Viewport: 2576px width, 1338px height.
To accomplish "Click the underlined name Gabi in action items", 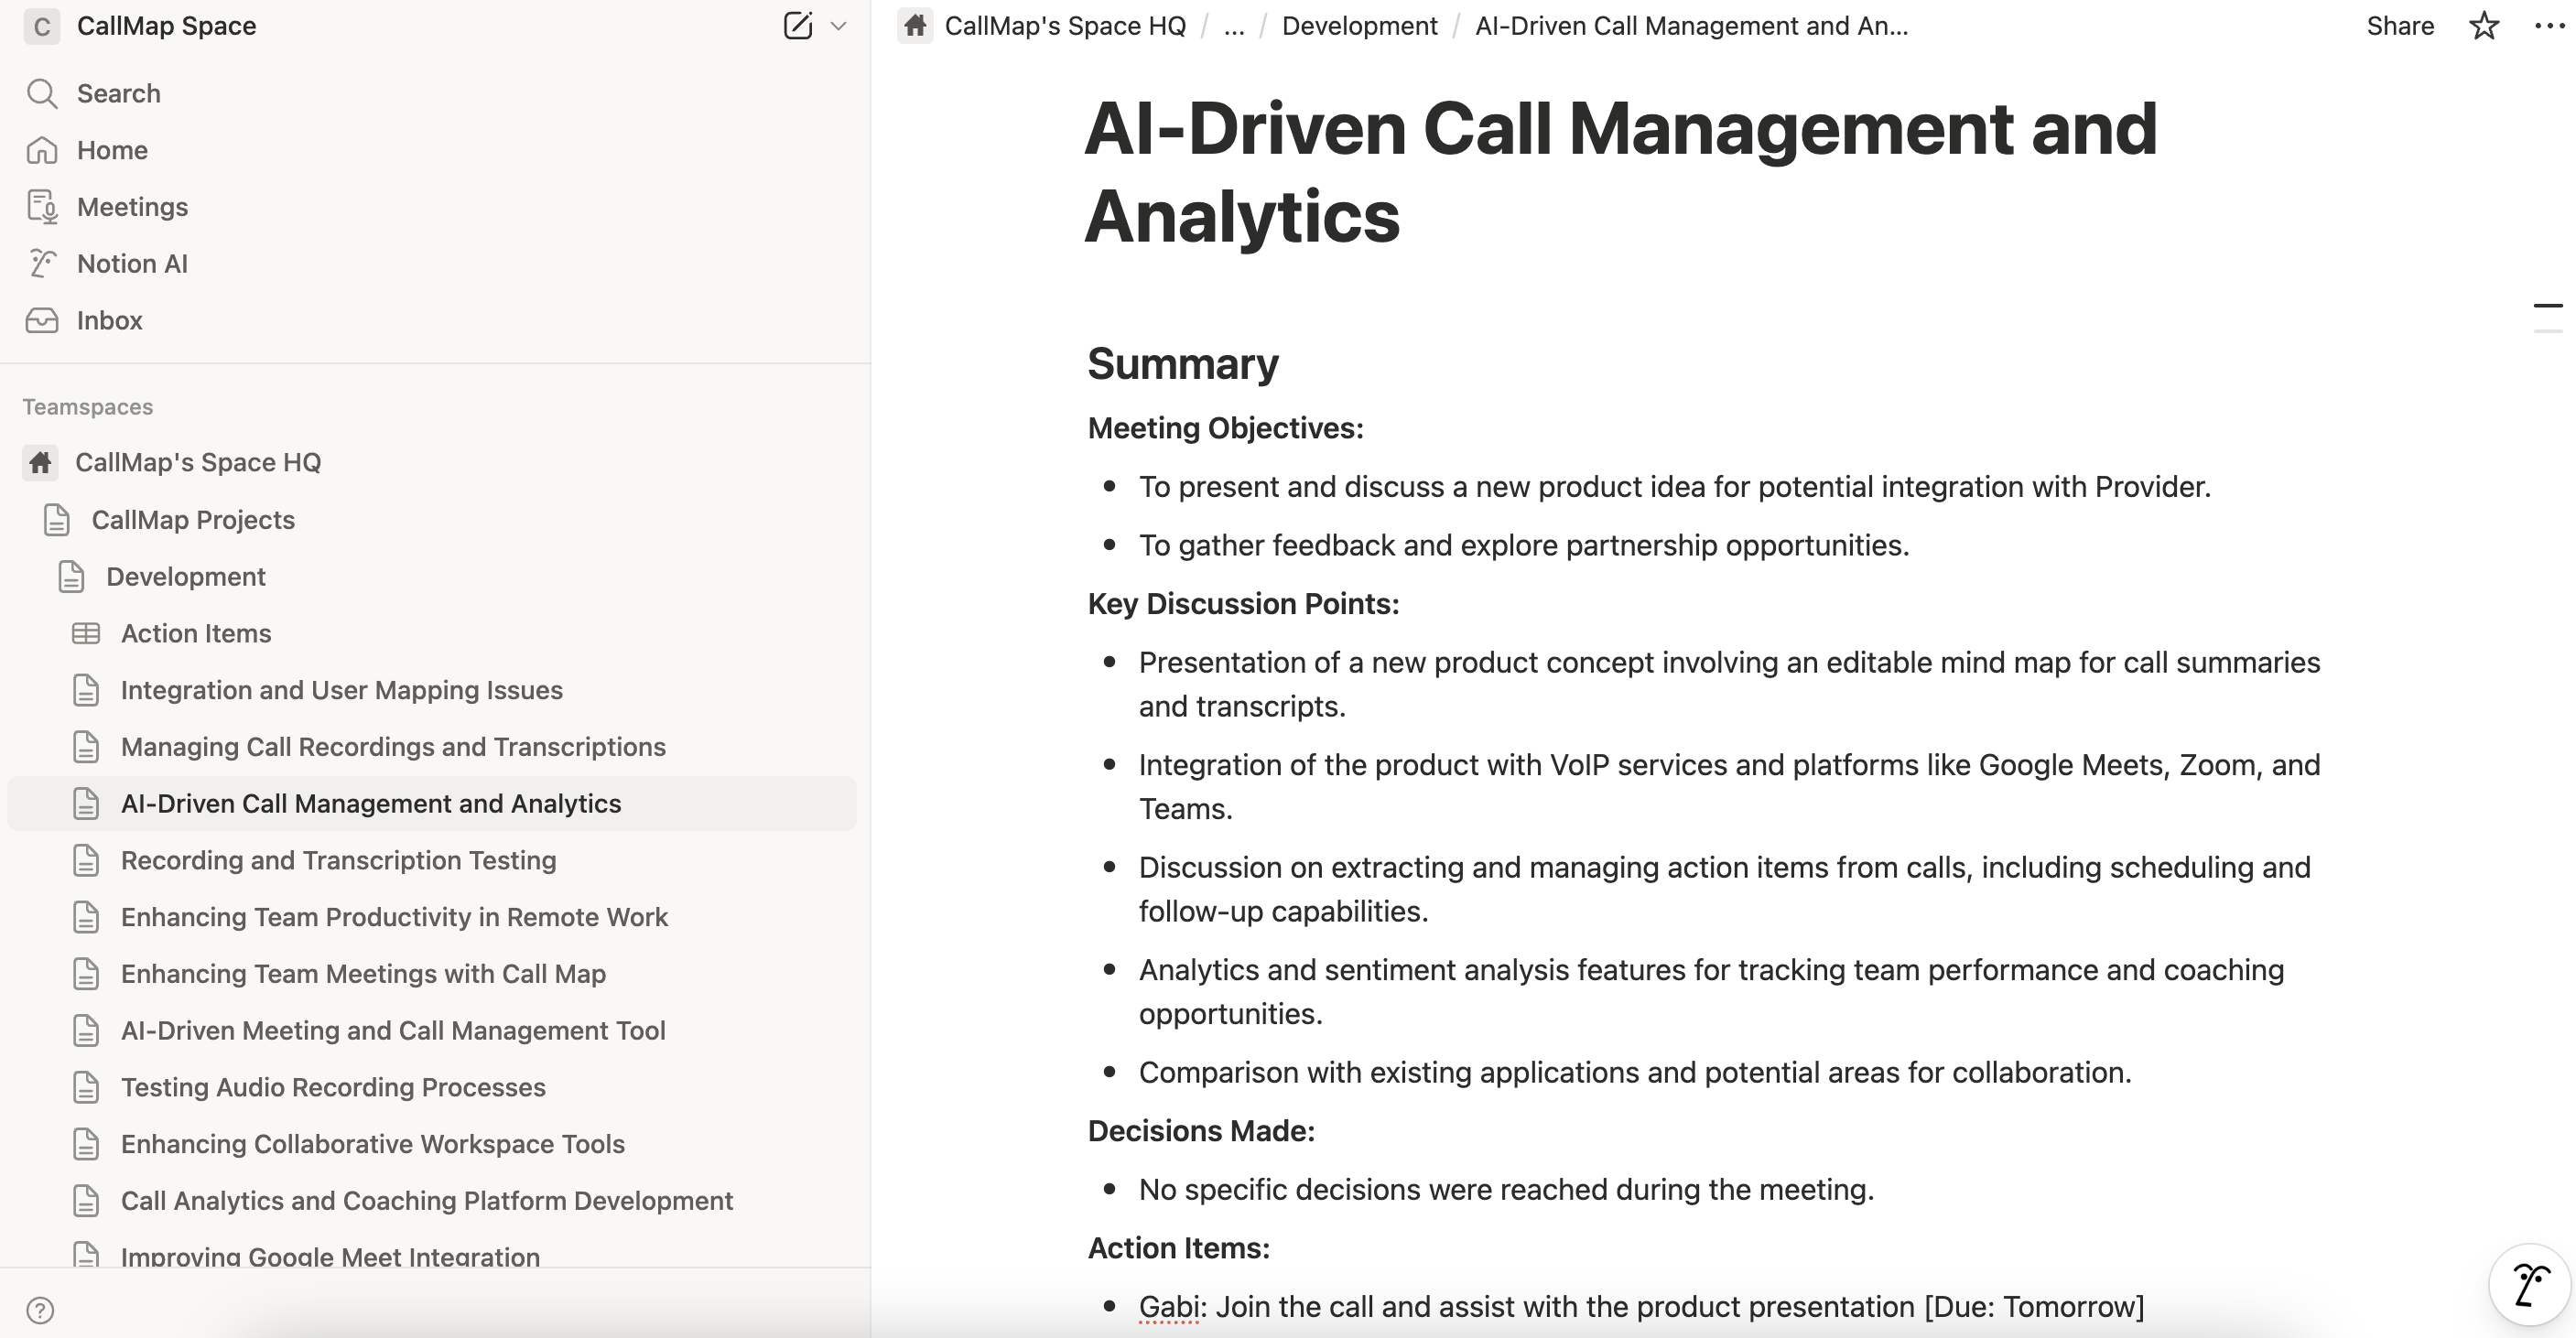I will point(1169,1307).
